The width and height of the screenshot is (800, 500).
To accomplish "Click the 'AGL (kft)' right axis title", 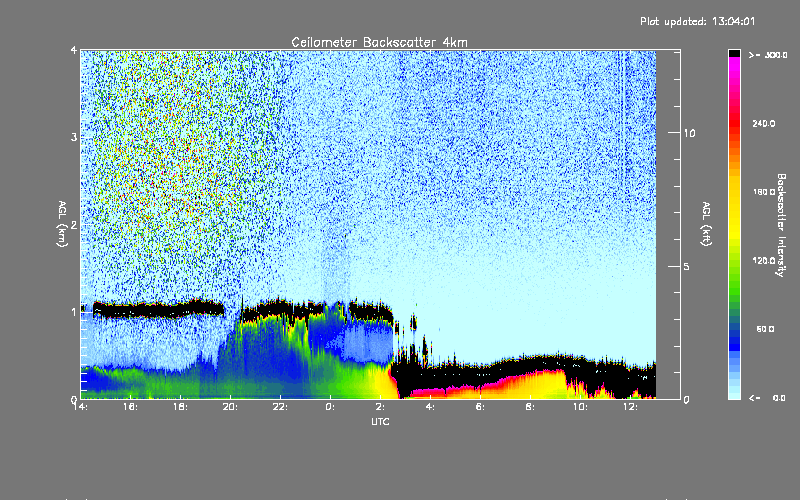I will [x=706, y=224].
